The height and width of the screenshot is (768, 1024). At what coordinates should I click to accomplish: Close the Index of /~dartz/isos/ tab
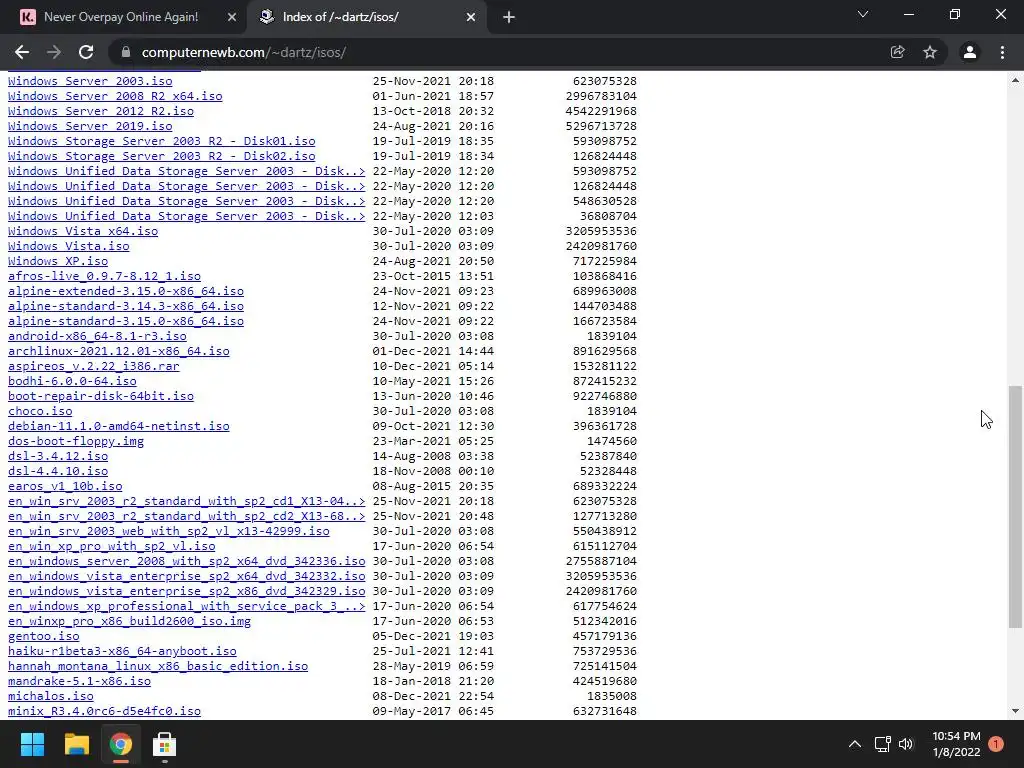tap(471, 18)
